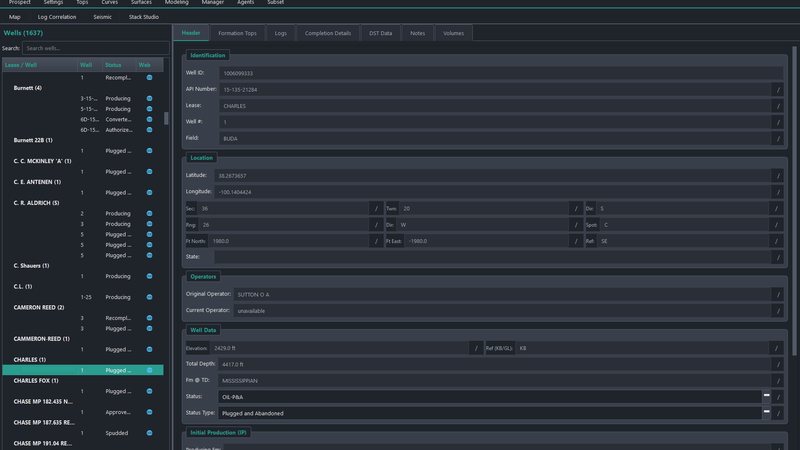Screen dimensions: 800x450
Task: Select the Producing C. R. ALDRICH well 2
Action: click(x=83, y=213)
